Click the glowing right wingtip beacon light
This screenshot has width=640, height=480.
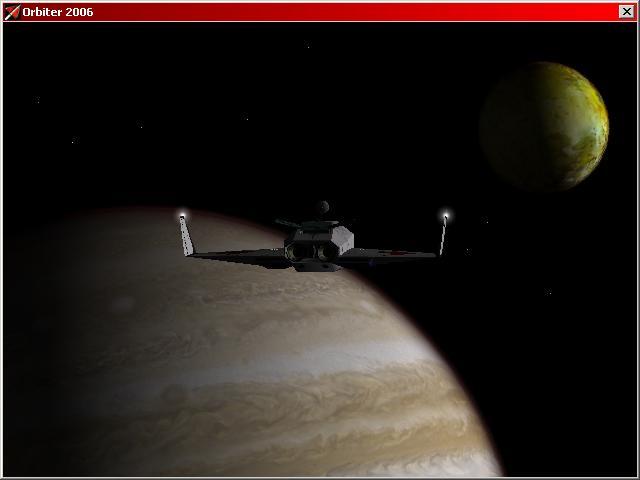click(x=446, y=214)
